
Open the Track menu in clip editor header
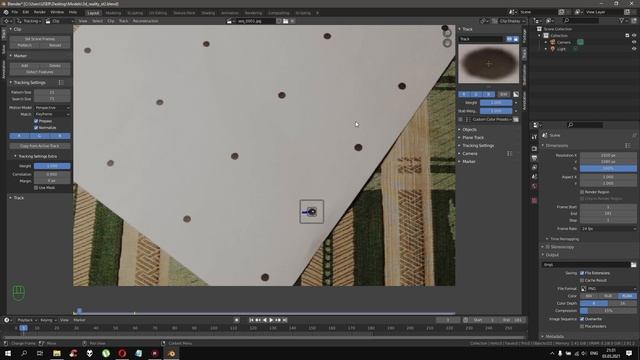click(123, 21)
